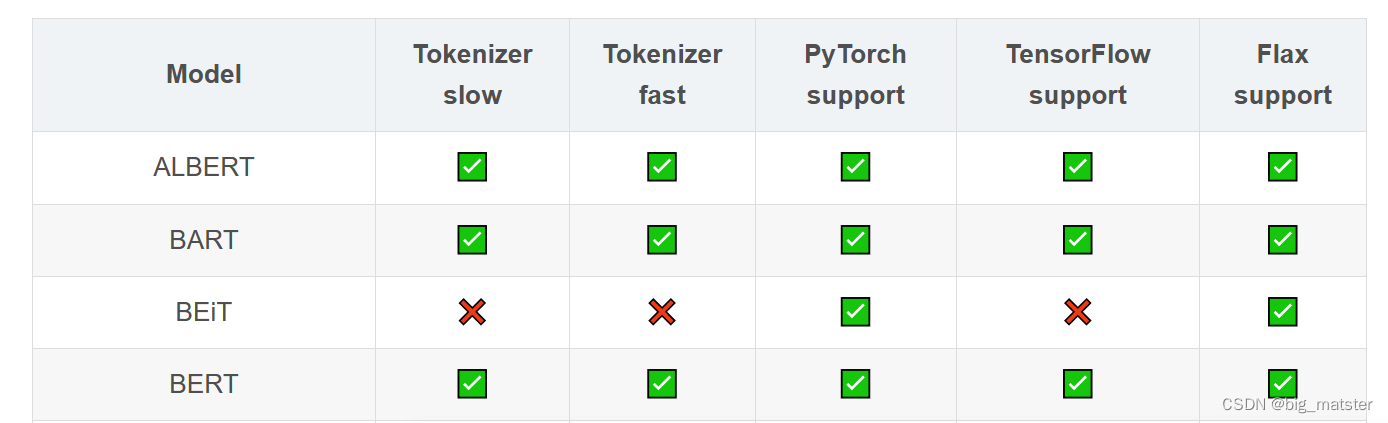Click the BEiT model name cell
The width and height of the screenshot is (1388, 423).
coord(204,312)
